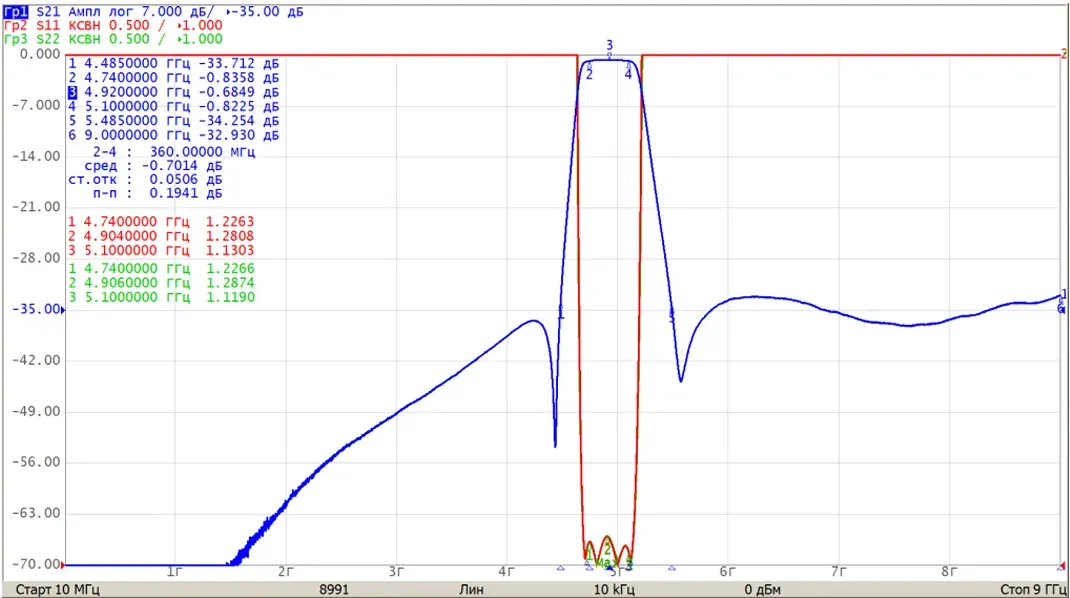Click the 0 дБм power level field
This screenshot has width=1070, height=598.
click(762, 589)
